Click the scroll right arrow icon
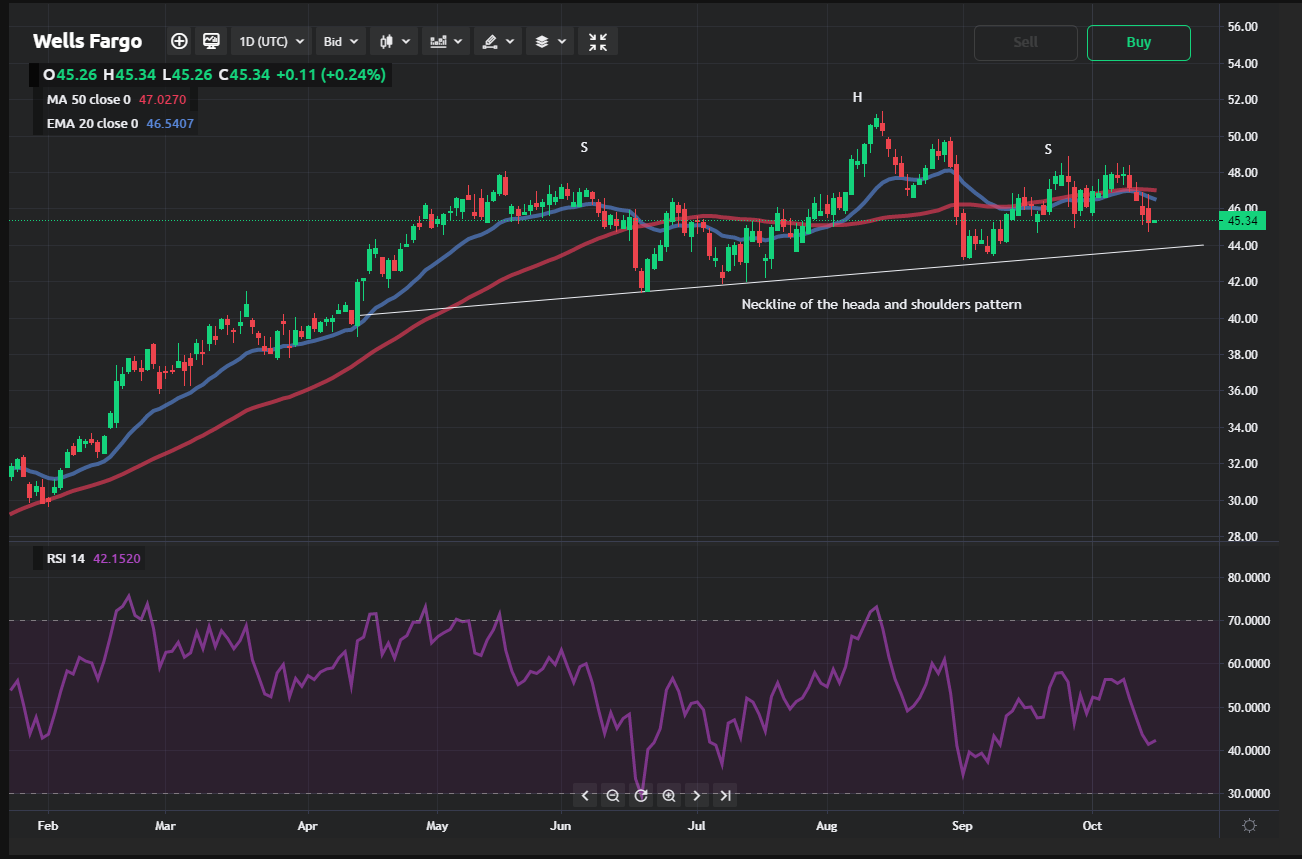This screenshot has width=1302, height=859. coord(697,796)
